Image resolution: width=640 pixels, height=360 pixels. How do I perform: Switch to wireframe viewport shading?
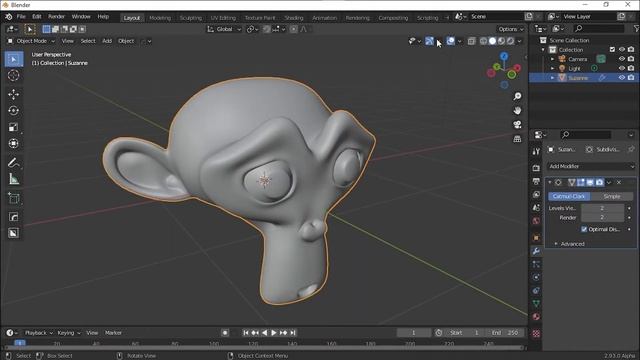[x=483, y=41]
